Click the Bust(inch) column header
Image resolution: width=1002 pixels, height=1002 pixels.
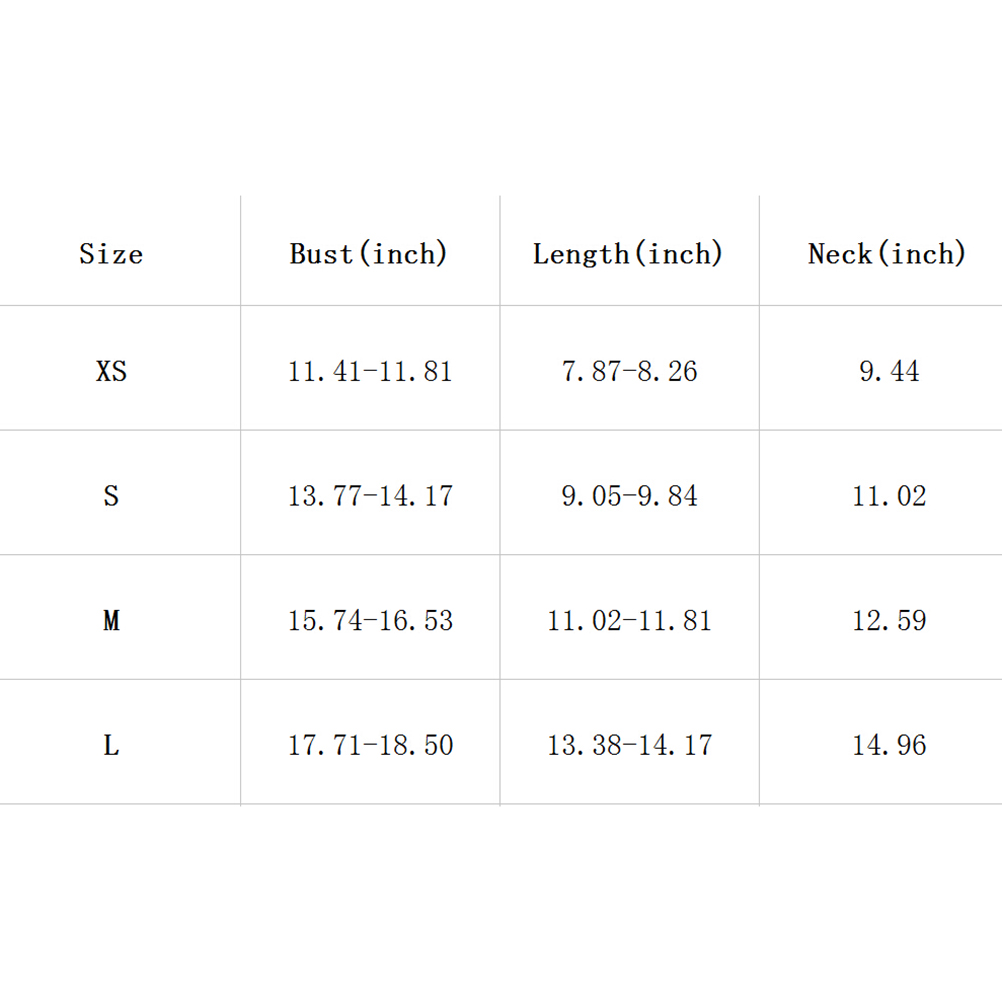coord(369,254)
